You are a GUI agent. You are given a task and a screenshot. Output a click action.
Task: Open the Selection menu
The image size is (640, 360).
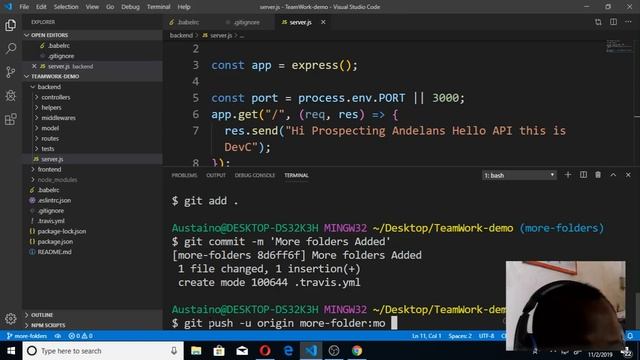tap(66, 7)
